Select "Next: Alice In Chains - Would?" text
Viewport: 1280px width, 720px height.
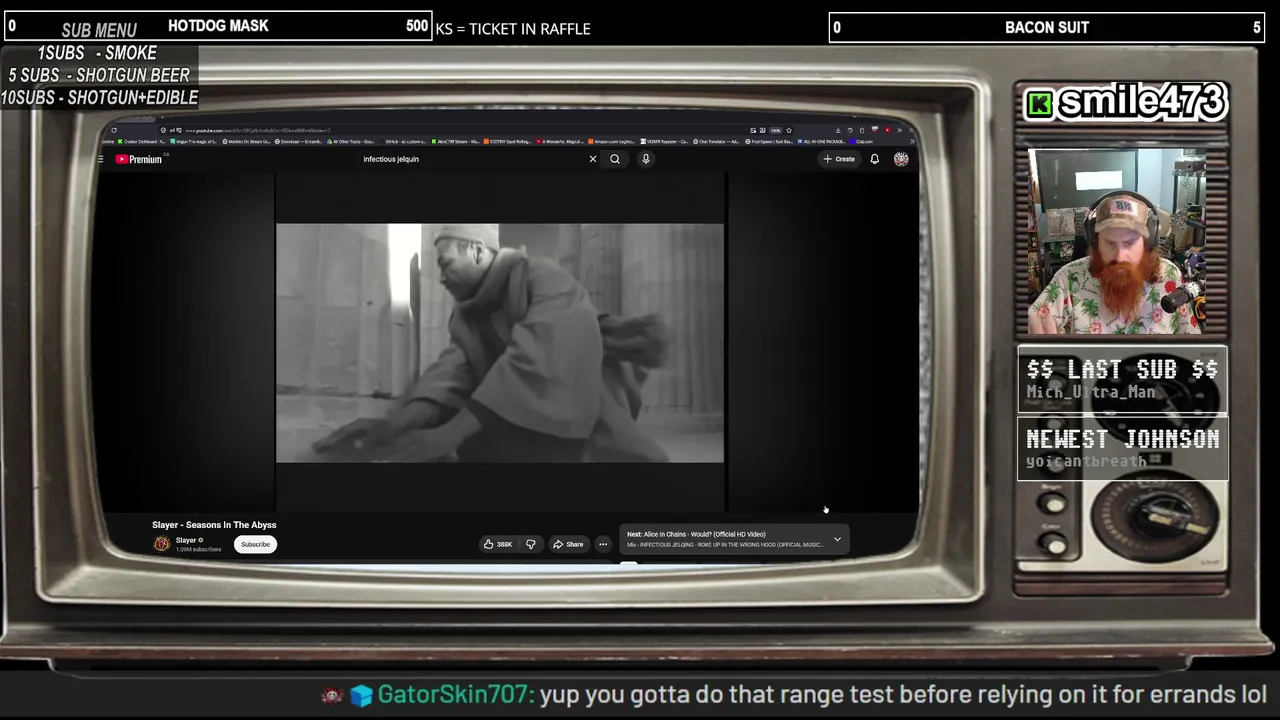[696, 534]
